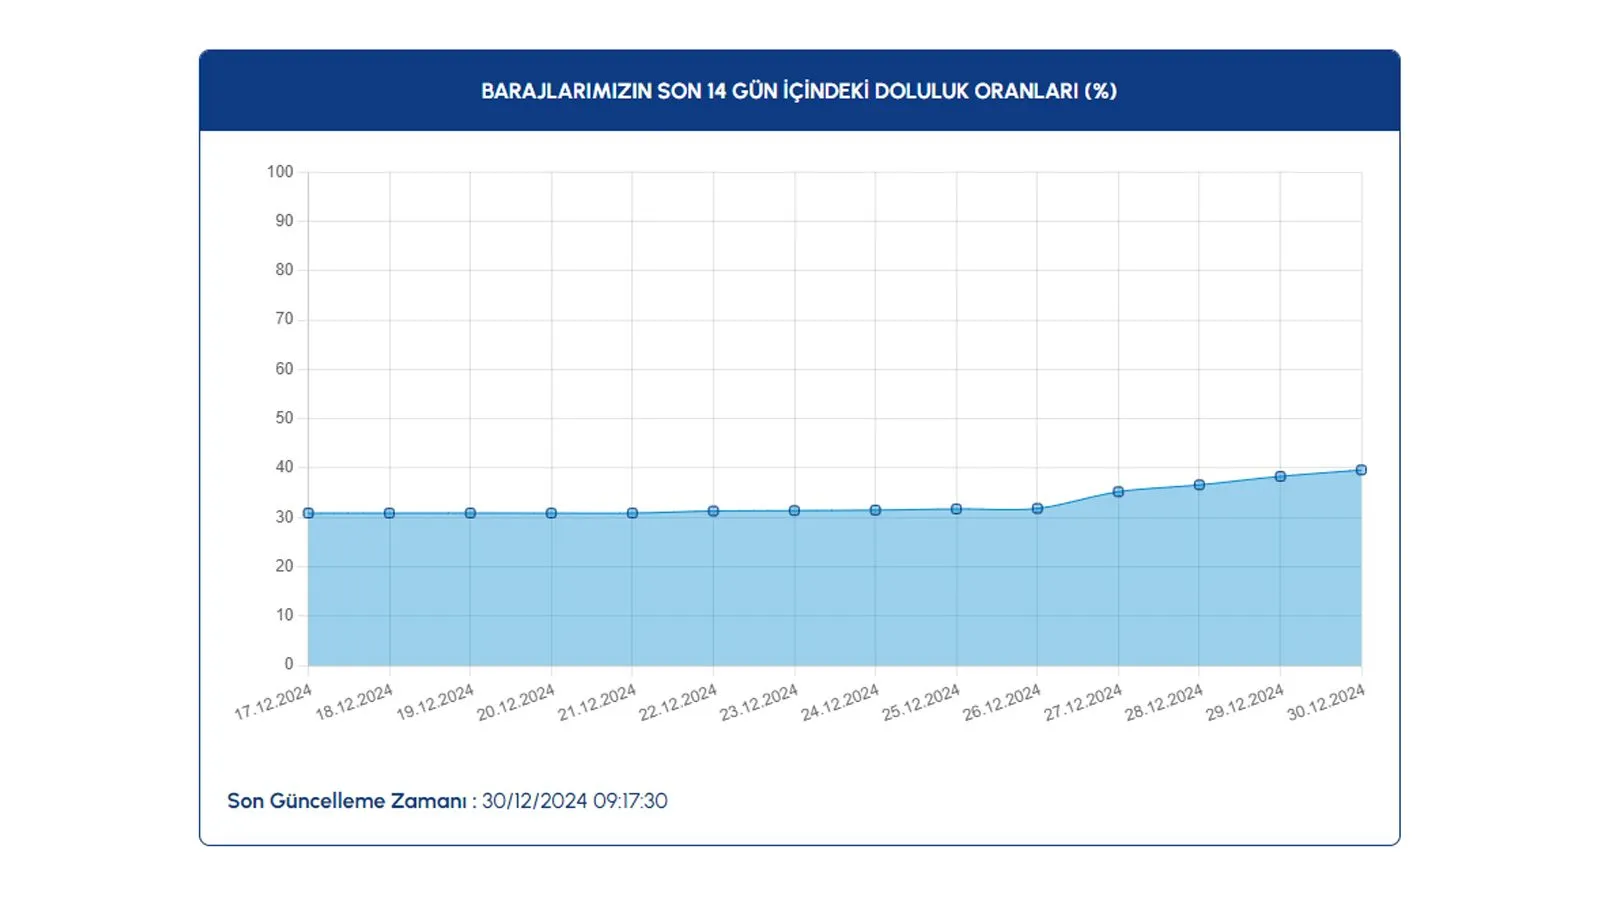
Task: Click the y-axis value 40
Action: (285, 467)
